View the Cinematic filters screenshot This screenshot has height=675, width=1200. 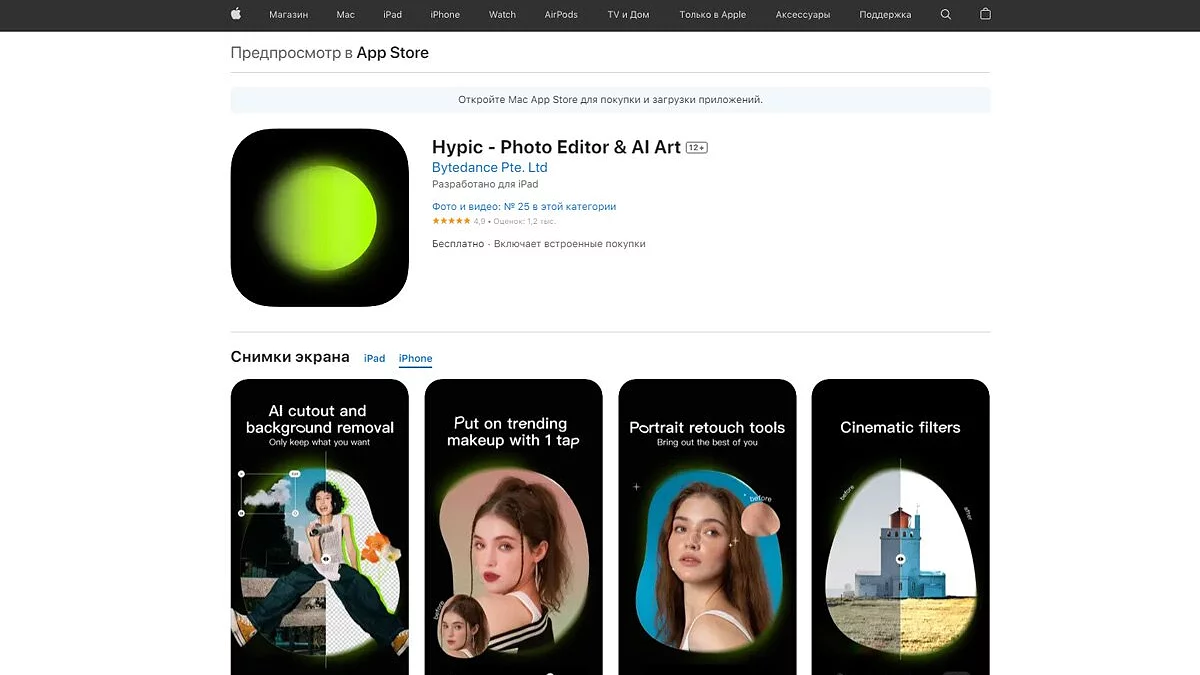(900, 526)
